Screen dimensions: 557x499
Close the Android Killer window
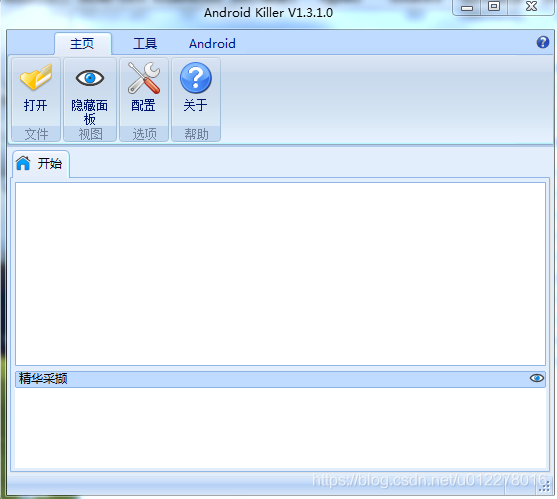click(531, 7)
